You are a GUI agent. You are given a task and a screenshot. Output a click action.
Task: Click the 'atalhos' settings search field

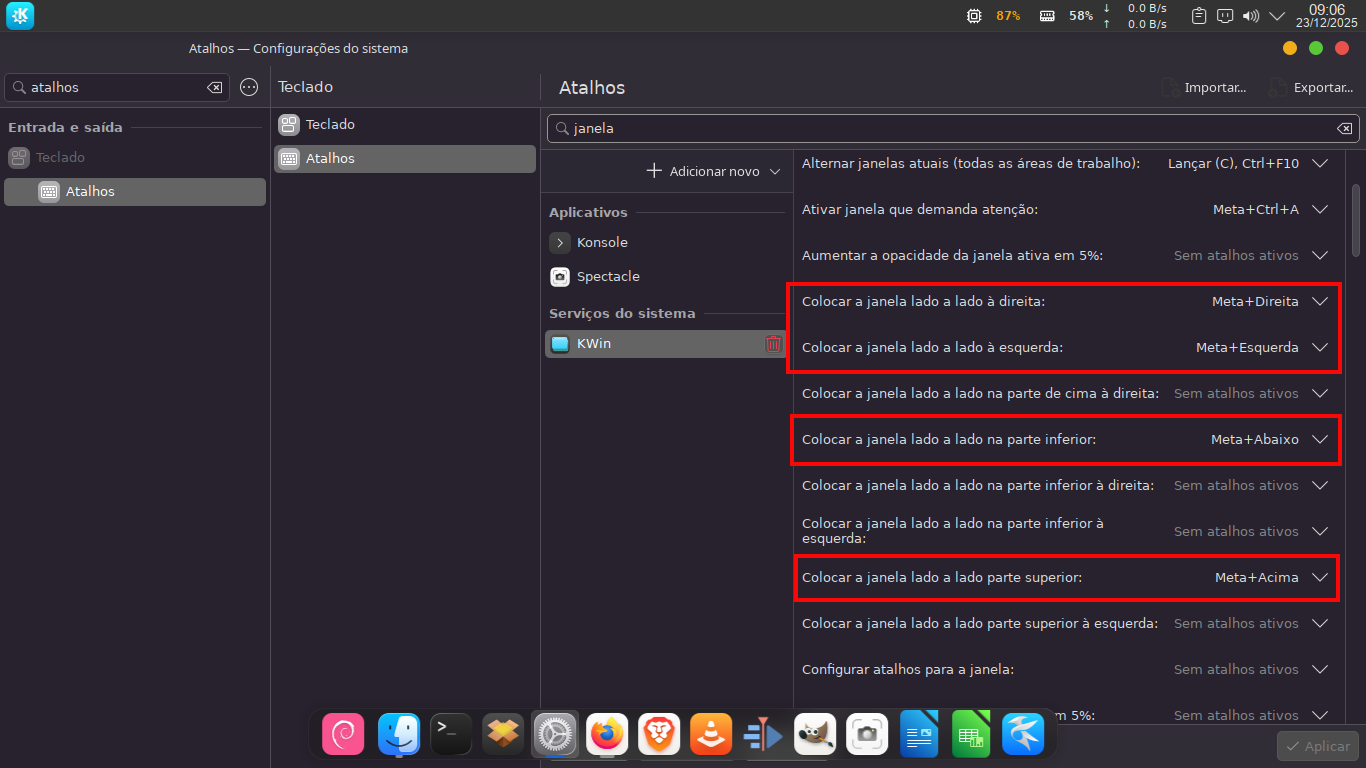115,88
